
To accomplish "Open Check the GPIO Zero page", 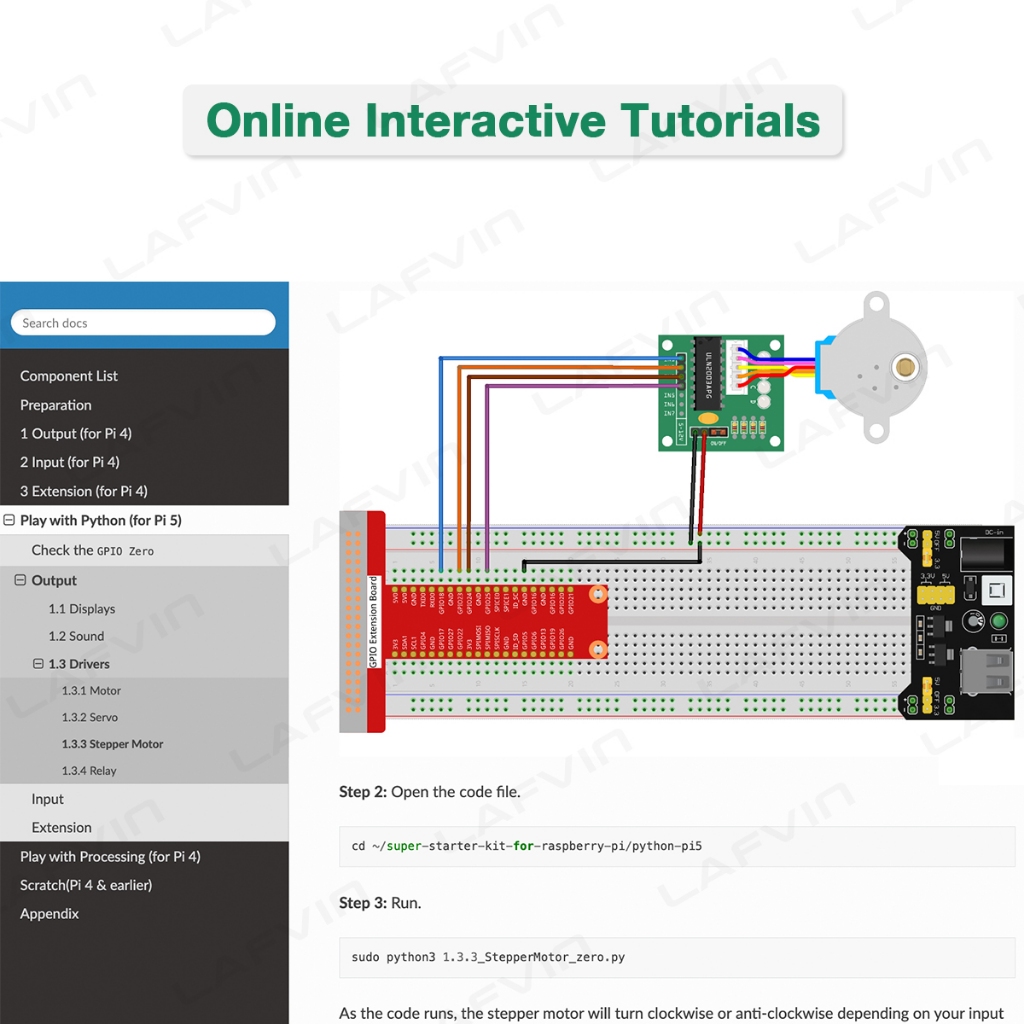I will (x=92, y=550).
